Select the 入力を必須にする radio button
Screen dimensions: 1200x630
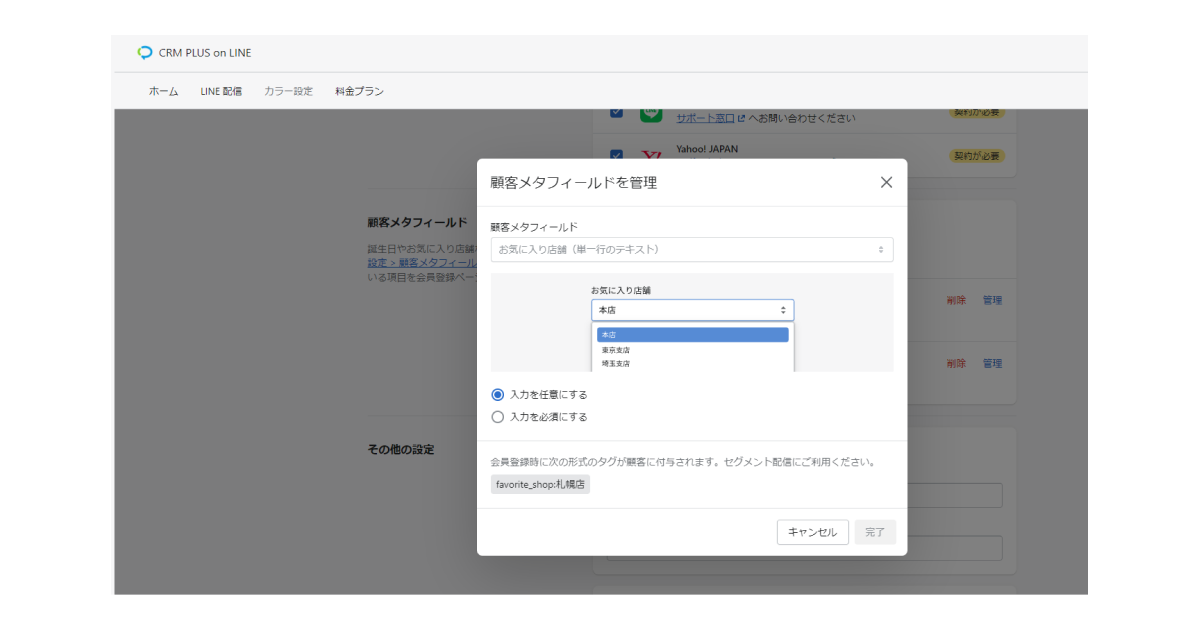click(497, 416)
